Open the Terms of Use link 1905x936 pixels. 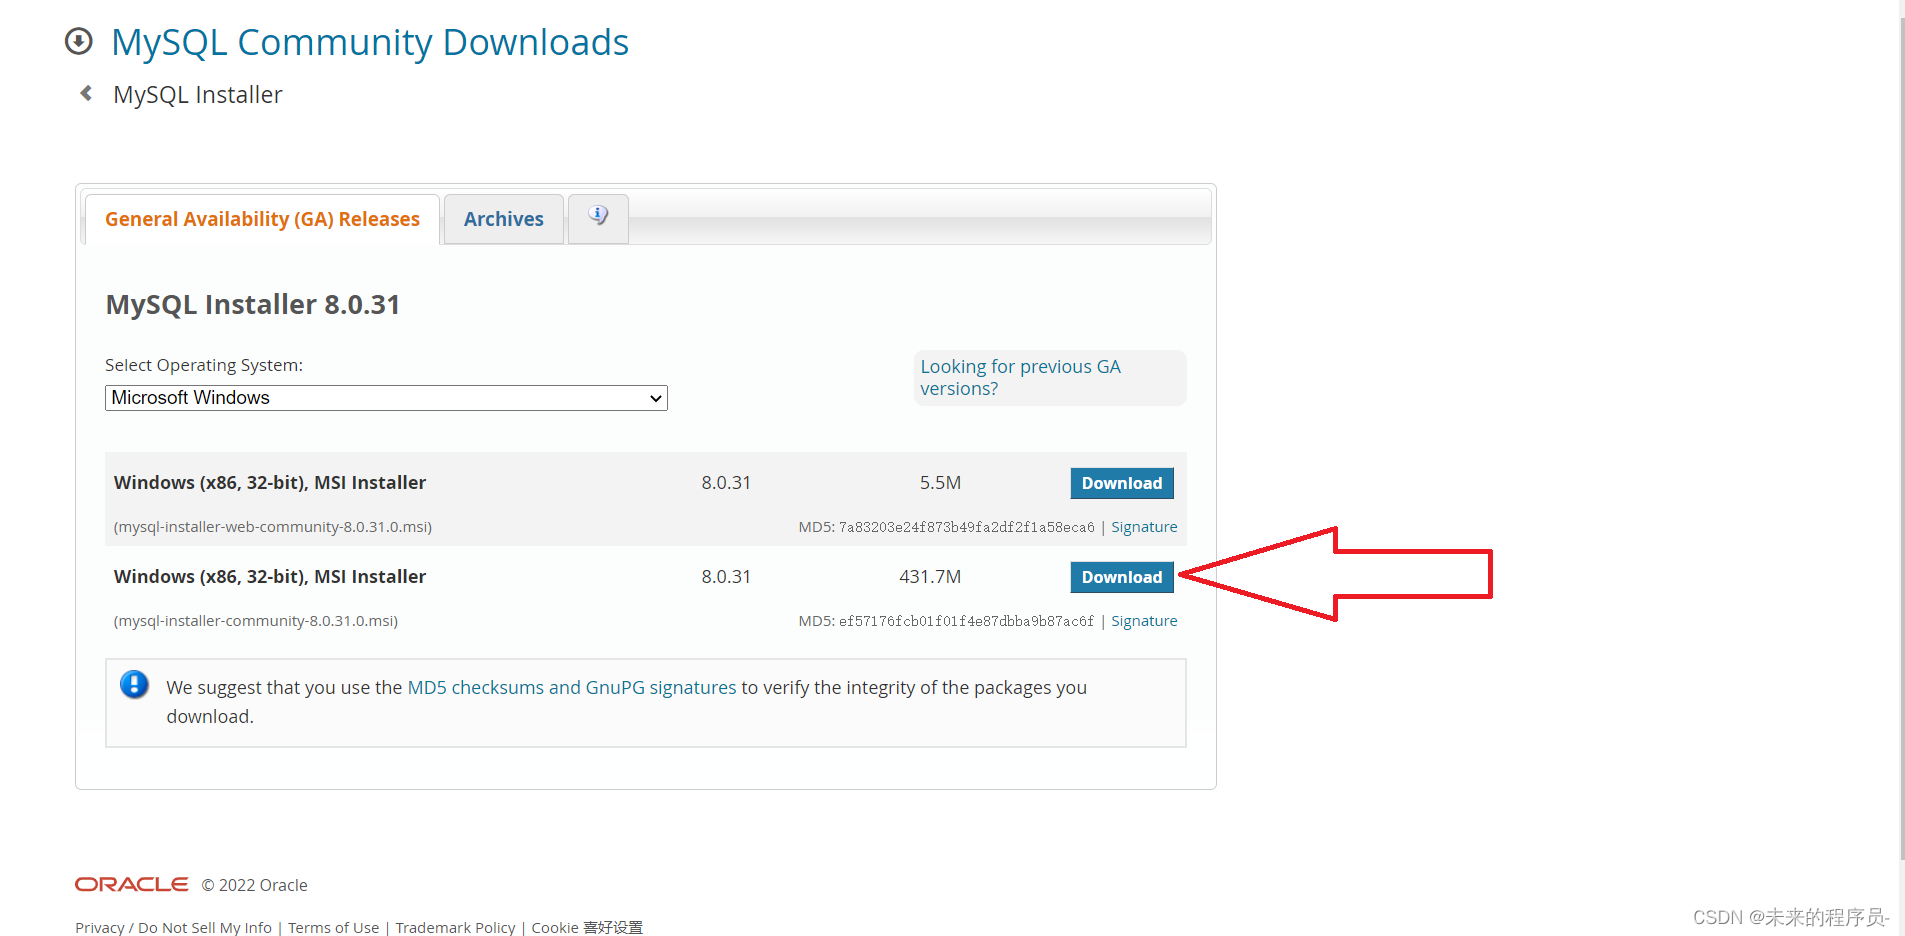pyautogui.click(x=334, y=928)
